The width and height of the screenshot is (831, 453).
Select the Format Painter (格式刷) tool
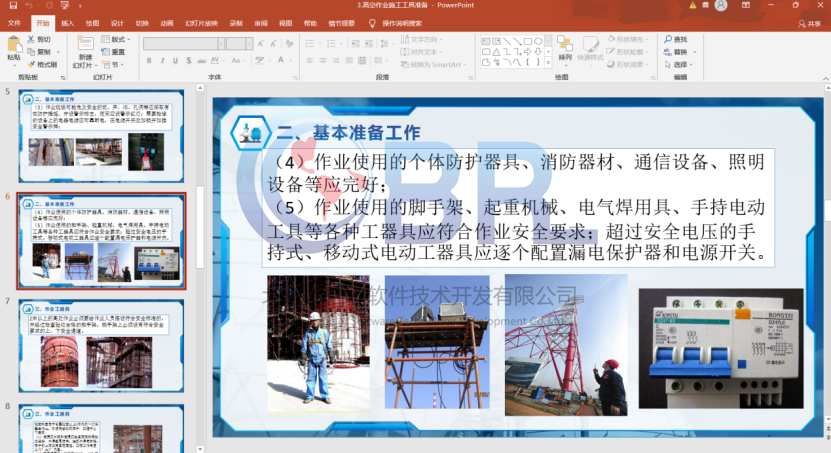pyautogui.click(x=42, y=65)
